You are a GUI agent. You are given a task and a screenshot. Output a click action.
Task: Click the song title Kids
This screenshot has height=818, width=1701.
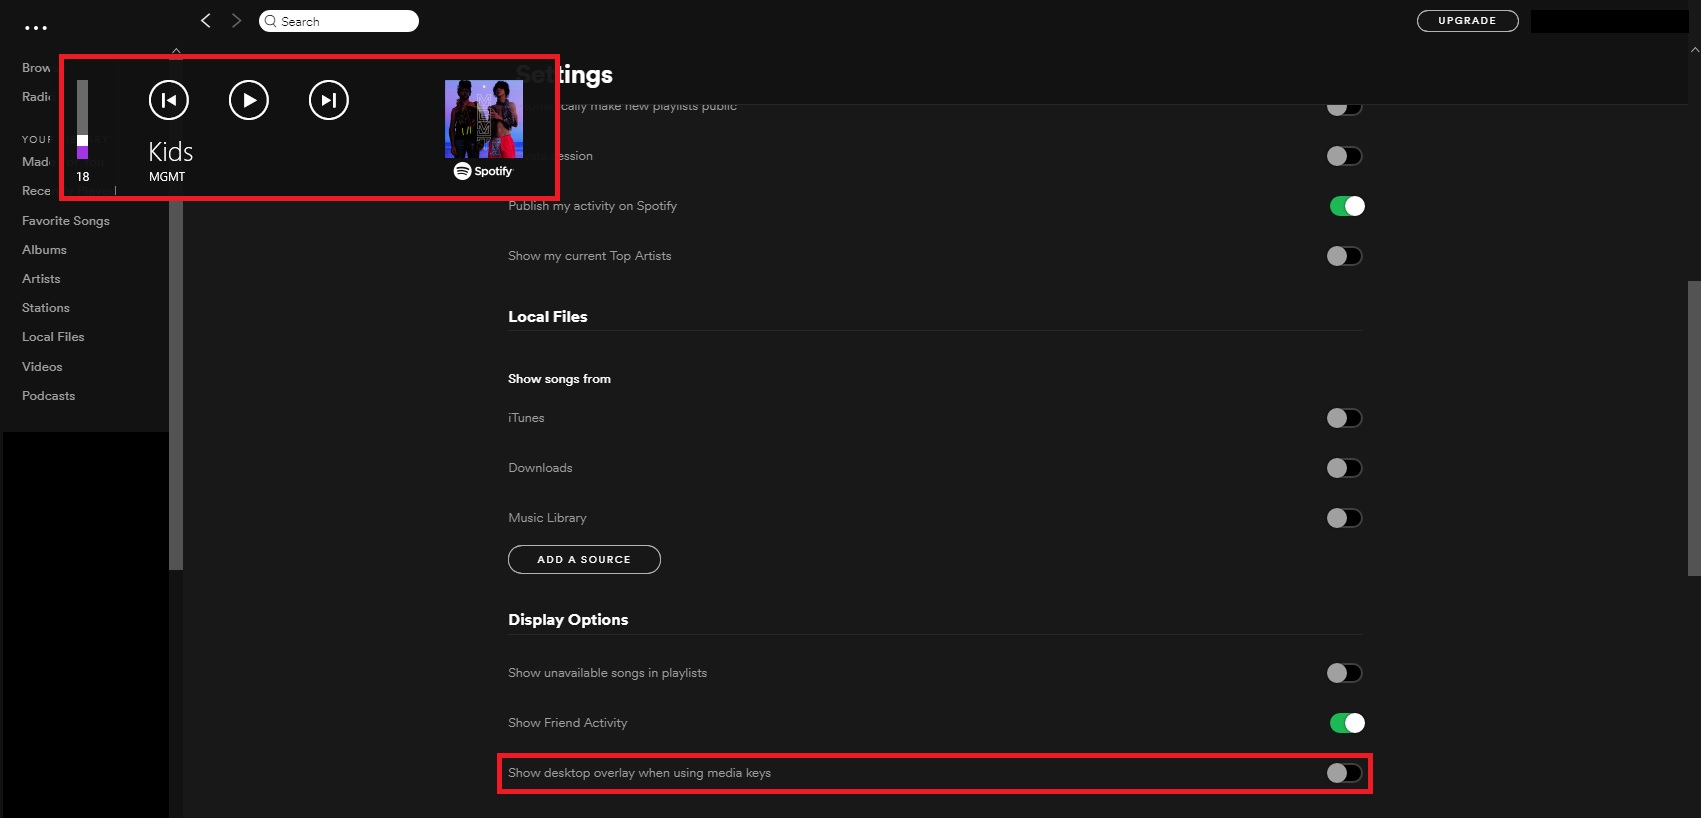171,152
